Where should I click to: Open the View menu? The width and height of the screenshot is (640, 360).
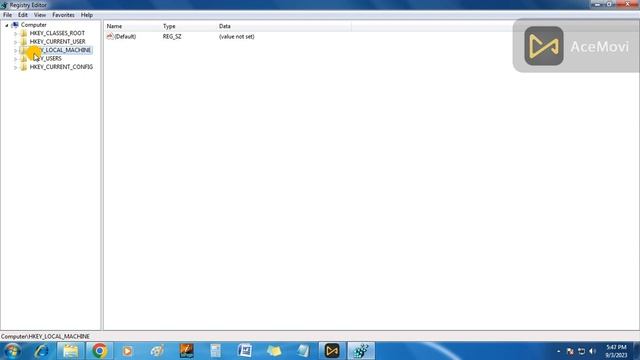click(x=40, y=15)
